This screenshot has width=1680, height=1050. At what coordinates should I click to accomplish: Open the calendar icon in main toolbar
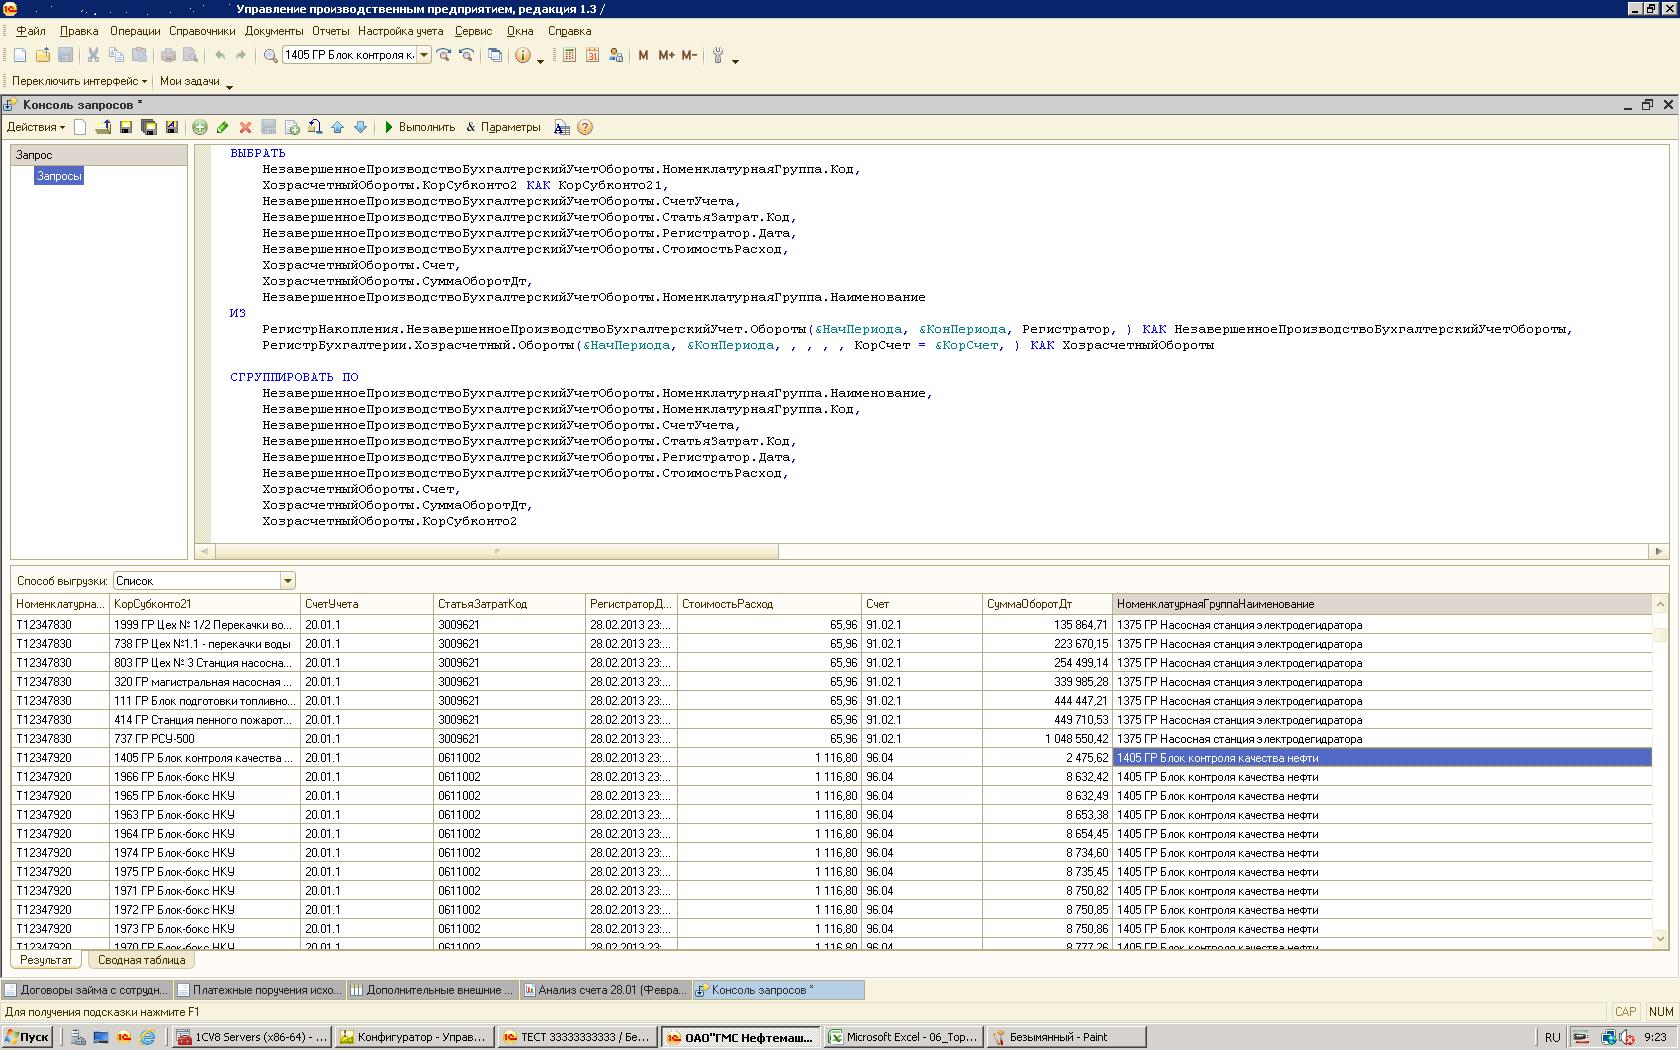point(592,56)
